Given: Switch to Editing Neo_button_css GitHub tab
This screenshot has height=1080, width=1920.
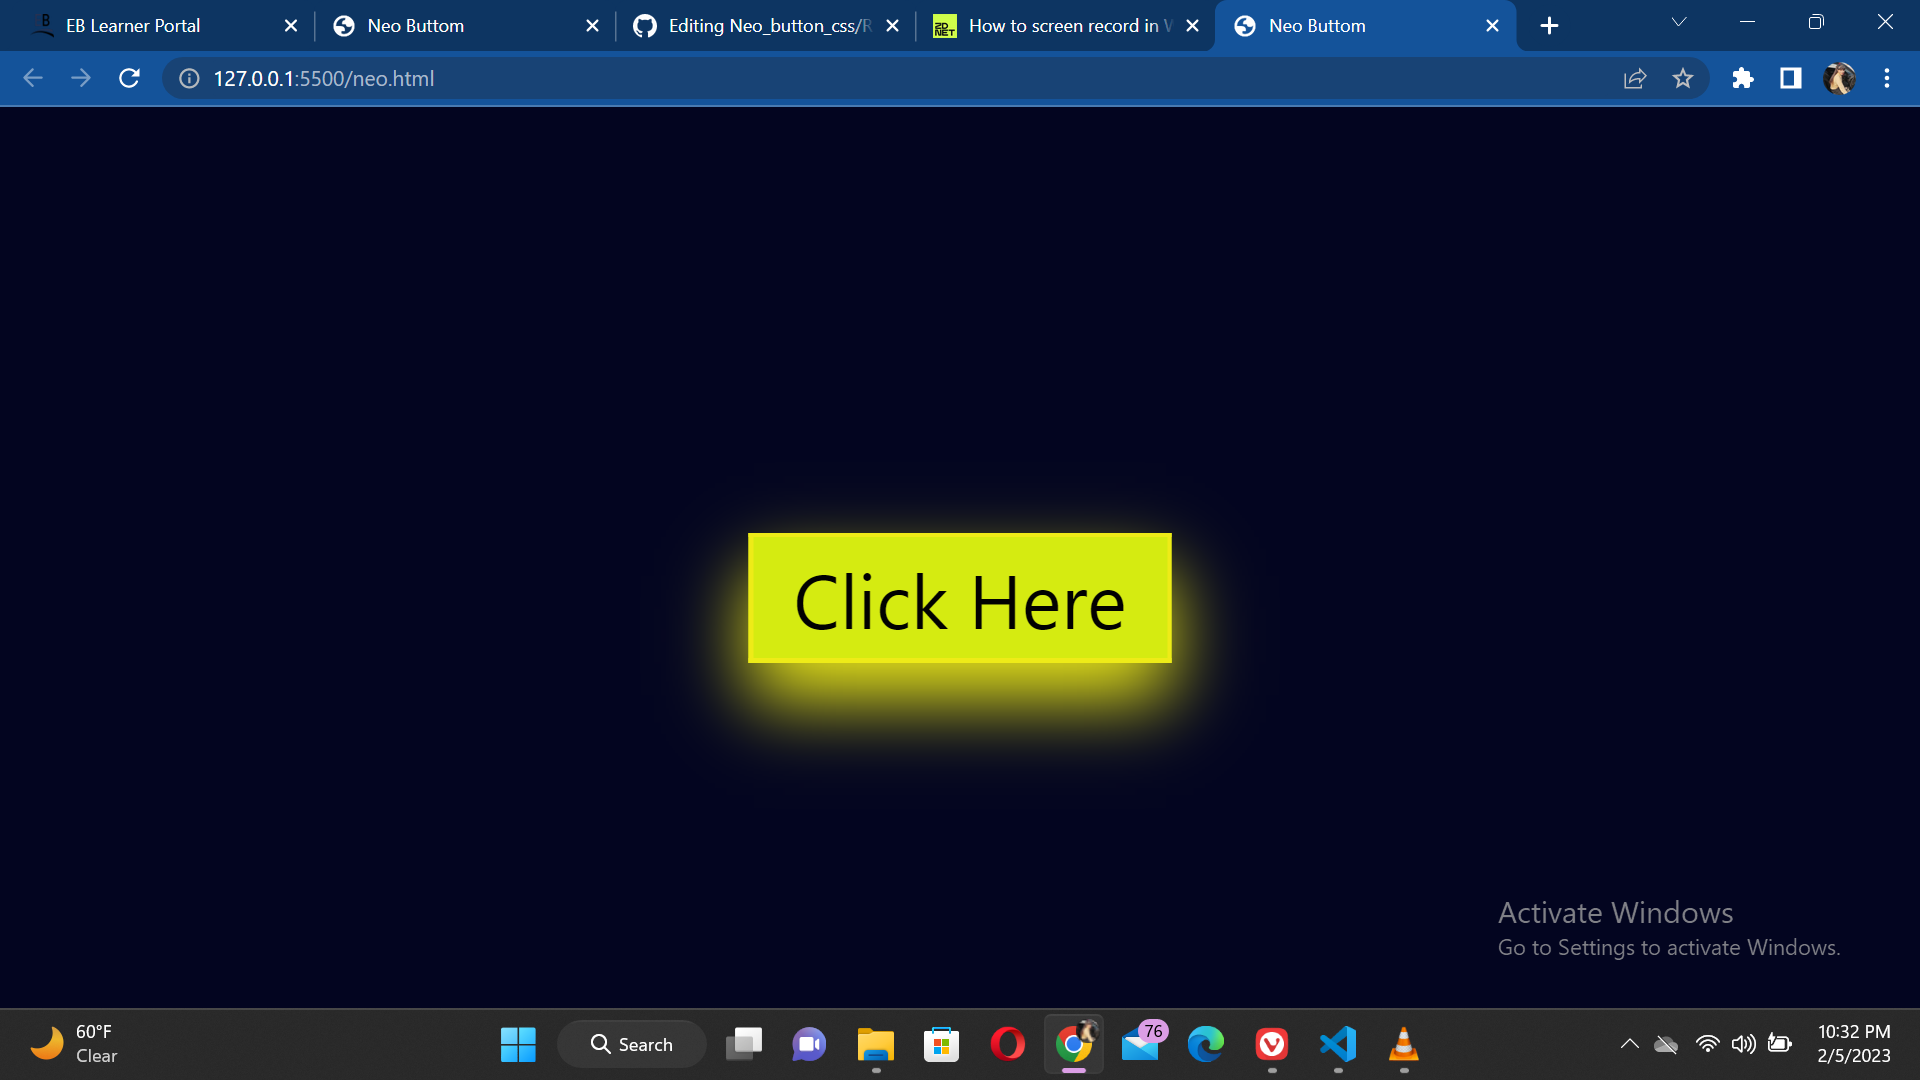Looking at the screenshot, I should tap(760, 26).
